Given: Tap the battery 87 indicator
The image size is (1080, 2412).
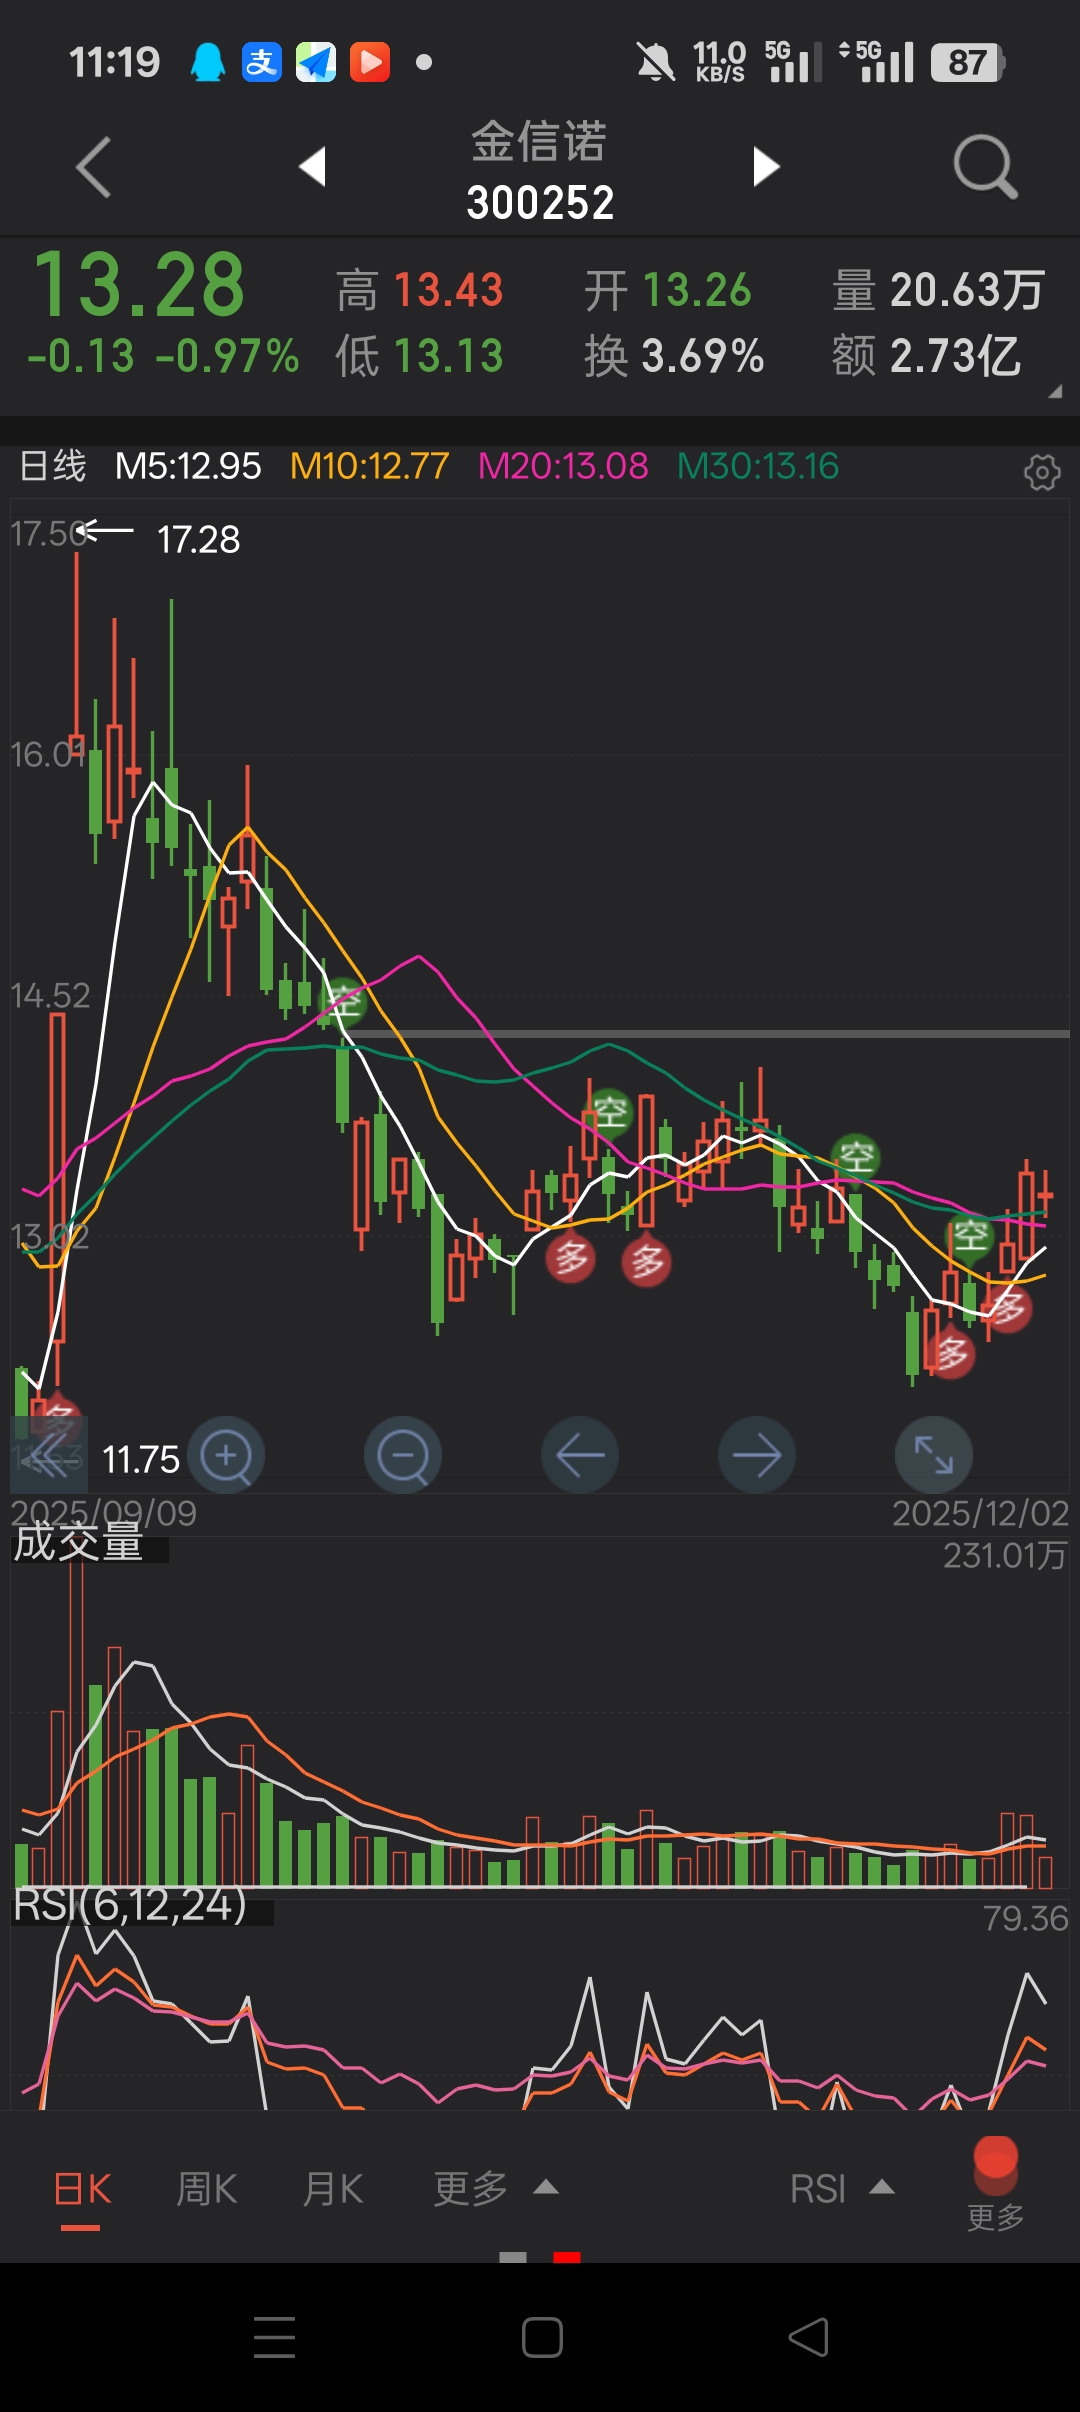Looking at the screenshot, I should pos(968,63).
